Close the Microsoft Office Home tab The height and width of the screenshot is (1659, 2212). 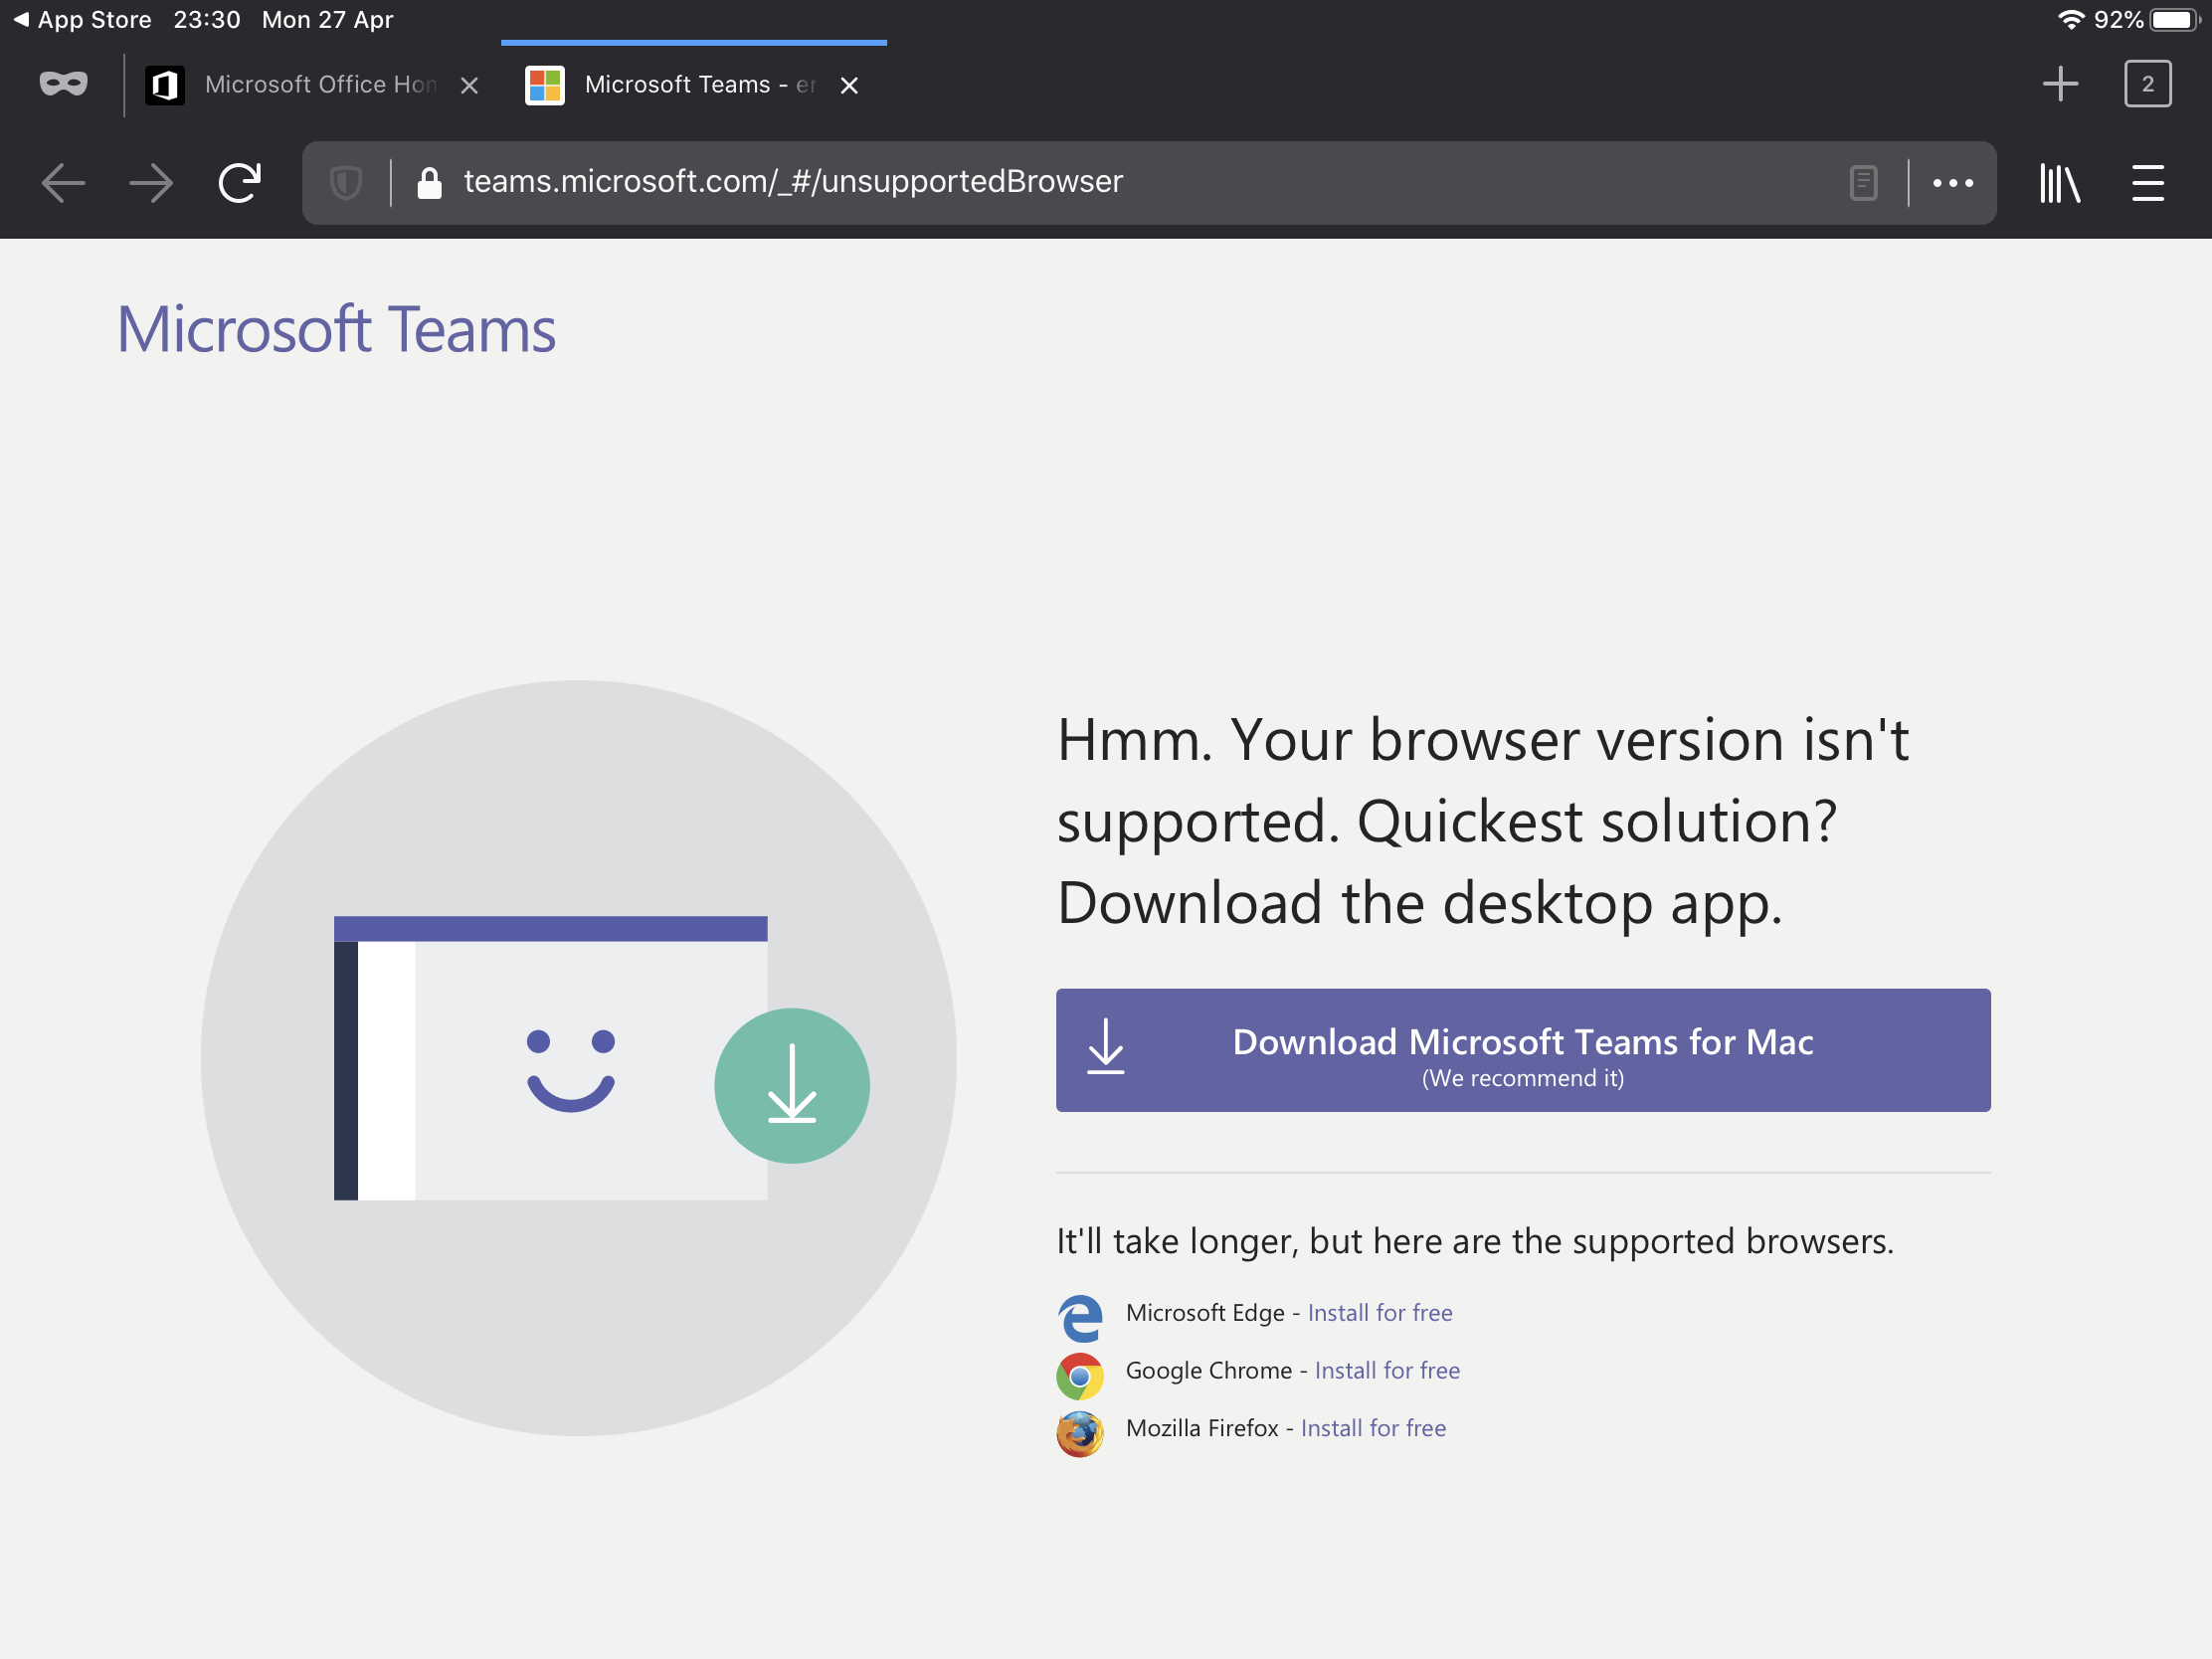pos(469,86)
